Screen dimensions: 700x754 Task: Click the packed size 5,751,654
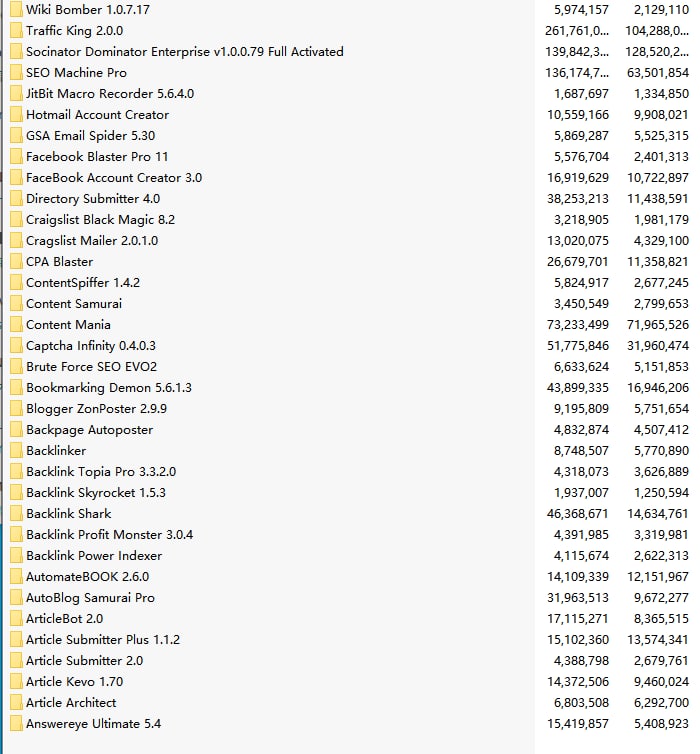pos(661,408)
